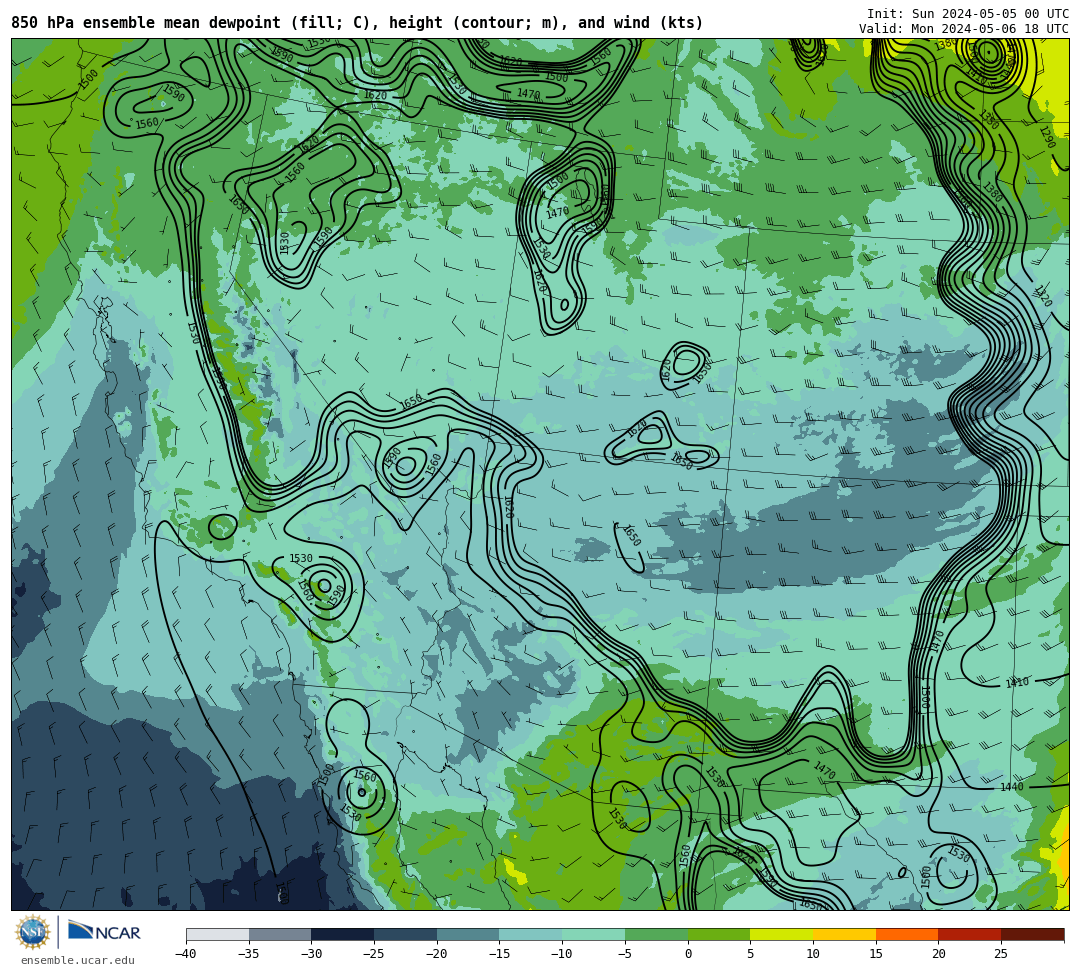Click the -10 to -5 mint green swatch

(594, 934)
